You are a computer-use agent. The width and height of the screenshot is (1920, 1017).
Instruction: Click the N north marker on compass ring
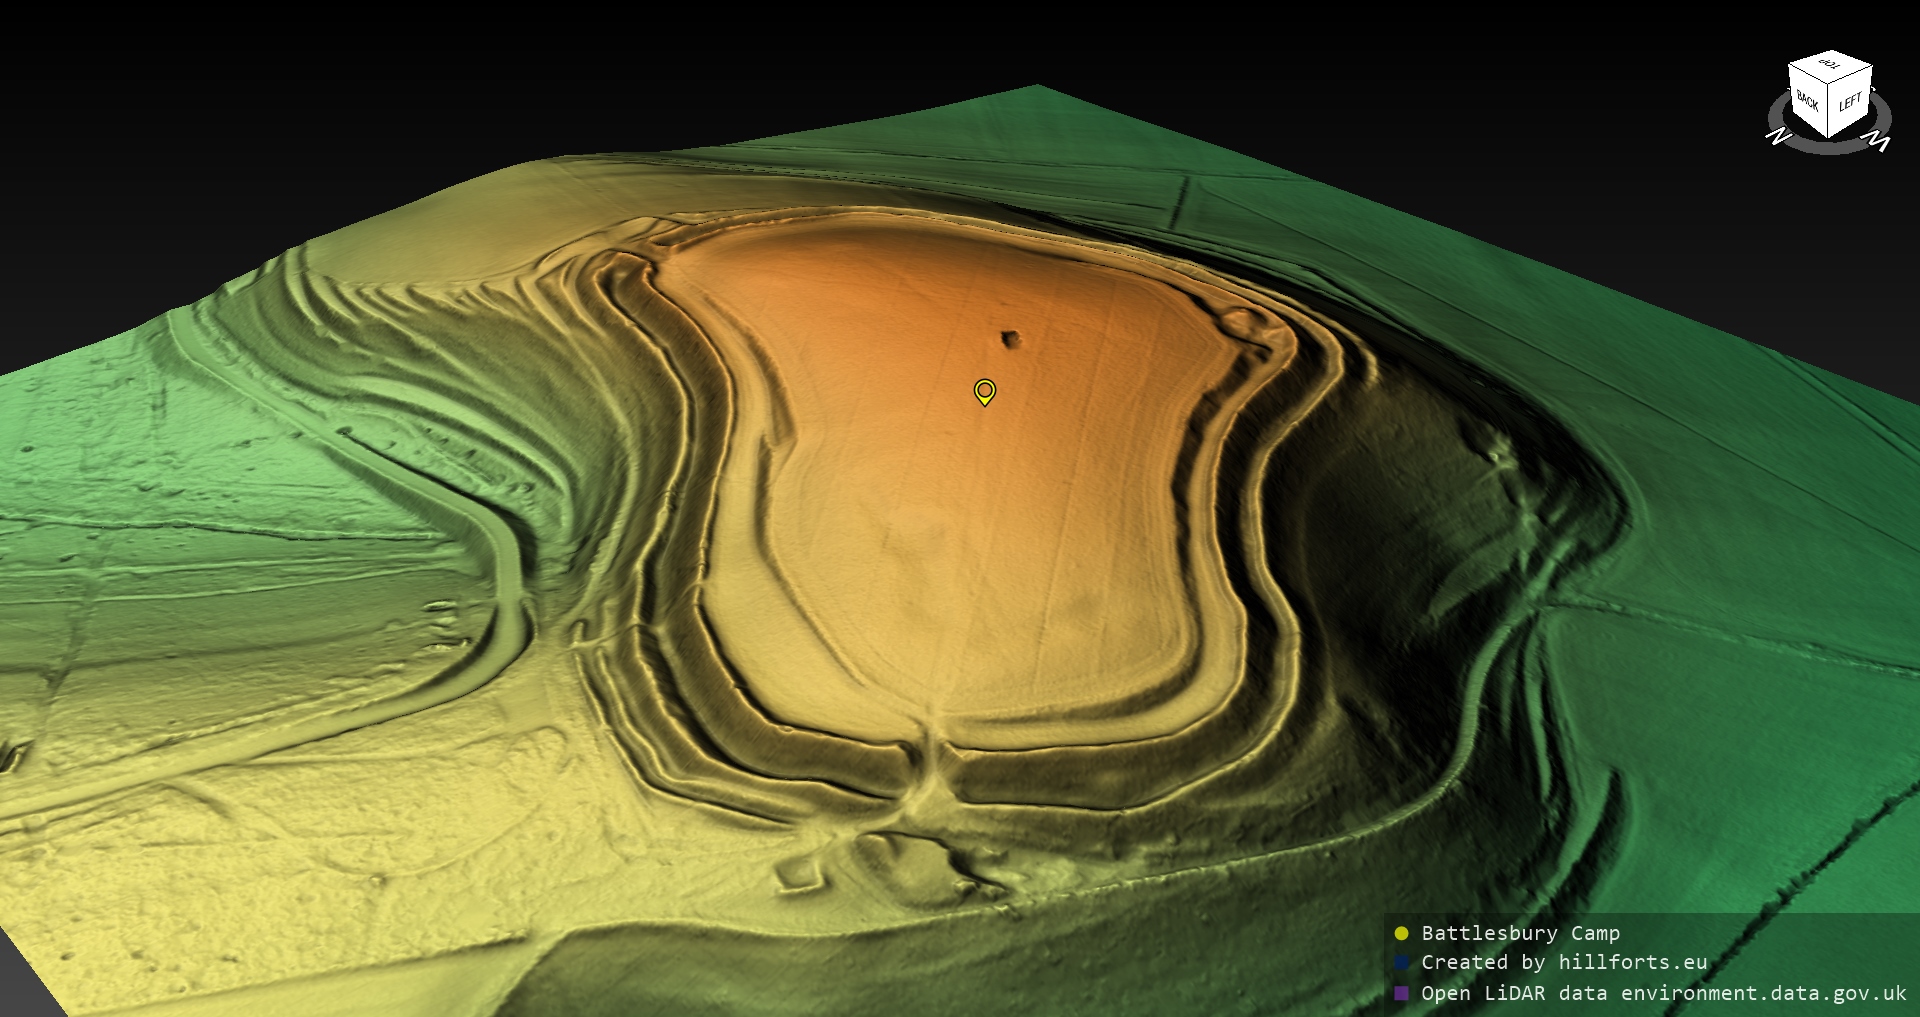1778,136
